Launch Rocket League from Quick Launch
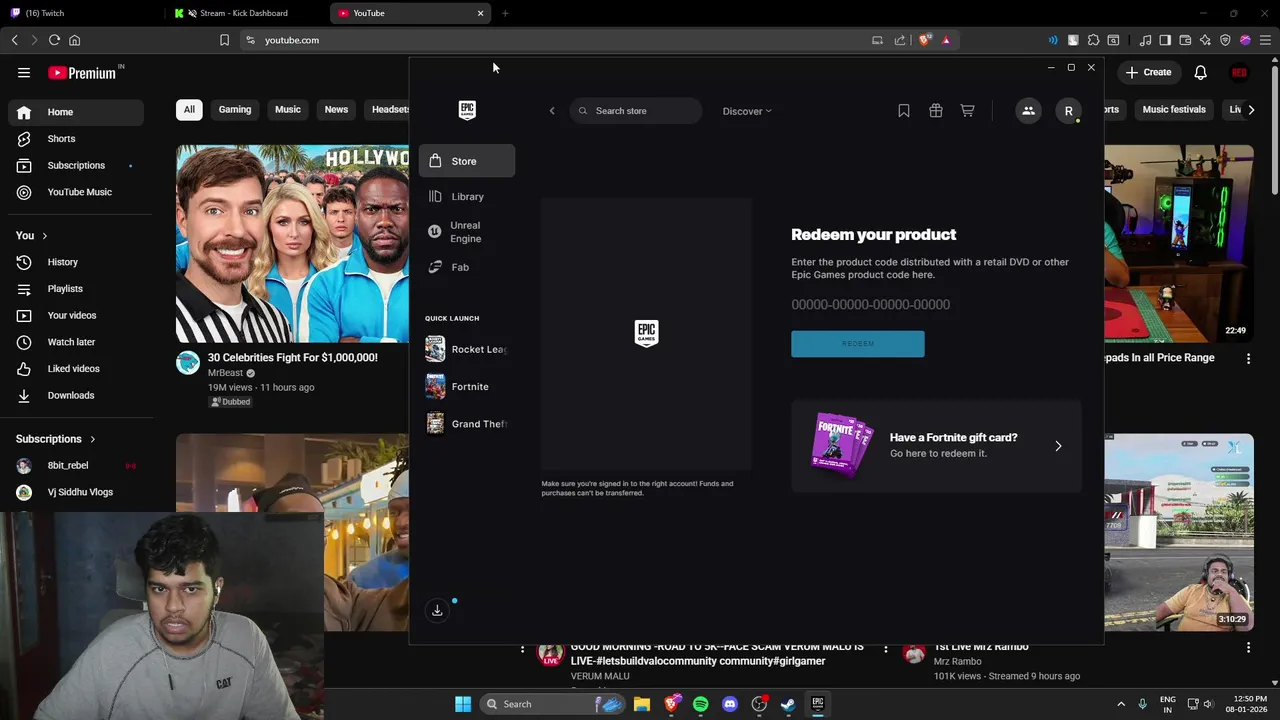This screenshot has height=720, width=1280. click(x=467, y=349)
